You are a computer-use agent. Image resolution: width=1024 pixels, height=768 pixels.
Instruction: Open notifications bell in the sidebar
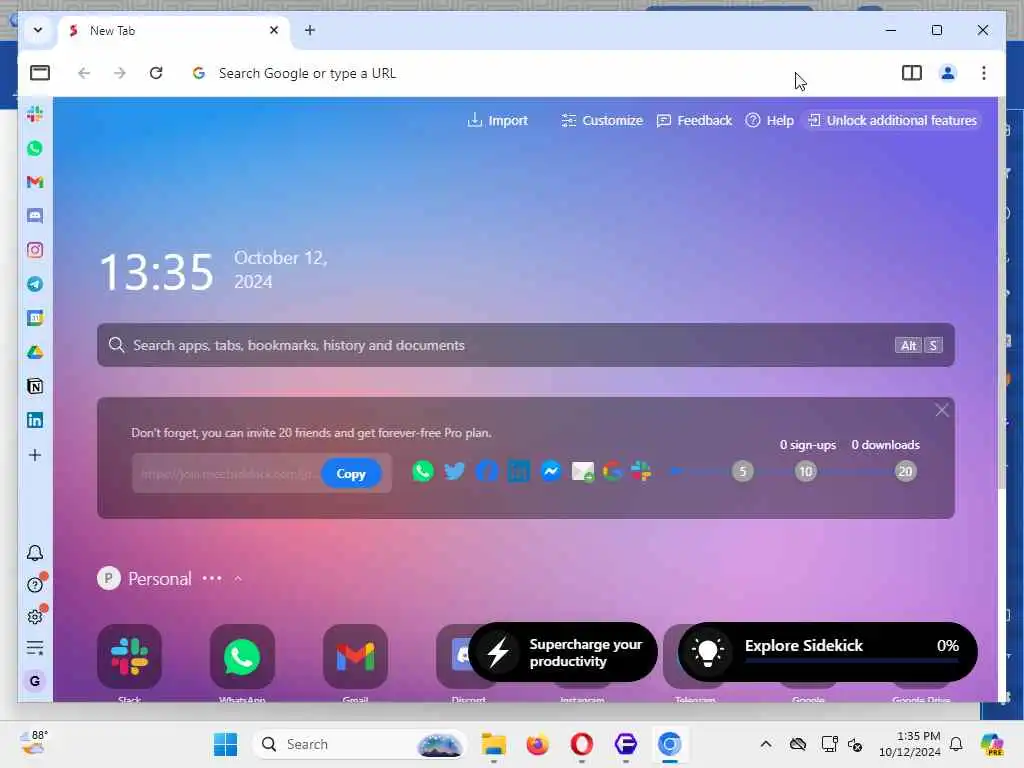coord(35,553)
